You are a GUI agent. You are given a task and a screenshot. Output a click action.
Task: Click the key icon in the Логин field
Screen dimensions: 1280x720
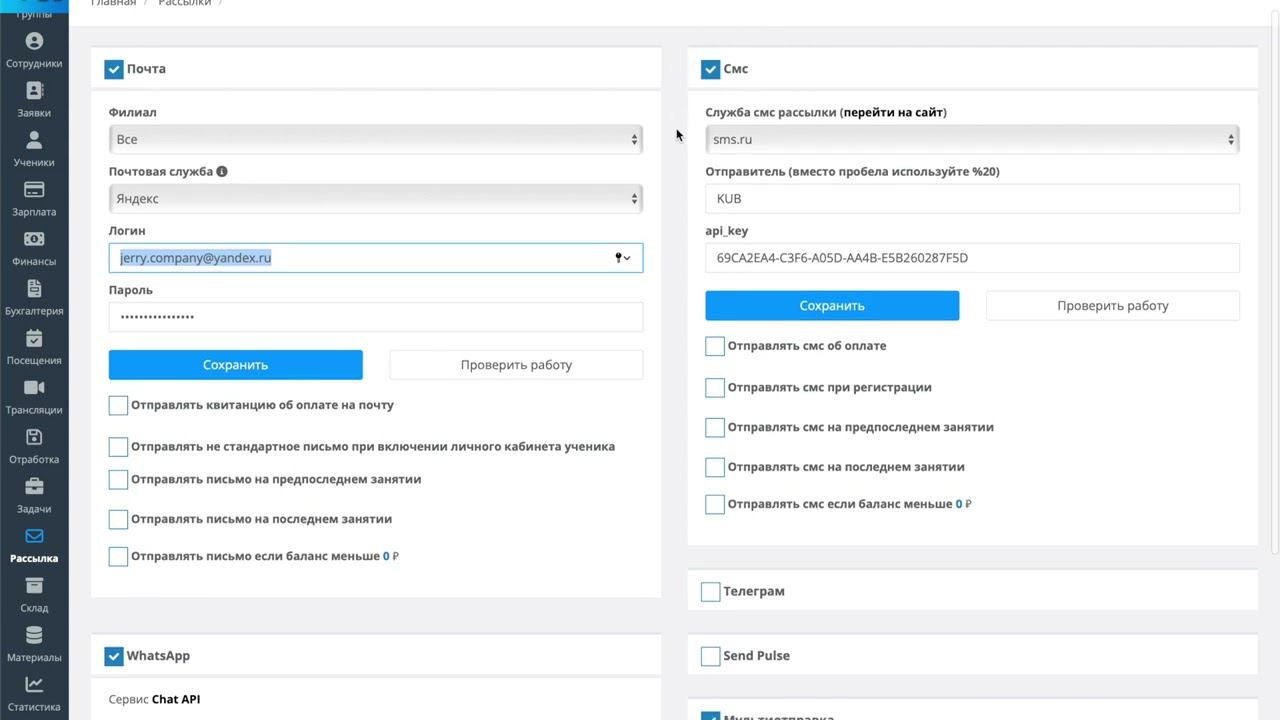(621, 258)
